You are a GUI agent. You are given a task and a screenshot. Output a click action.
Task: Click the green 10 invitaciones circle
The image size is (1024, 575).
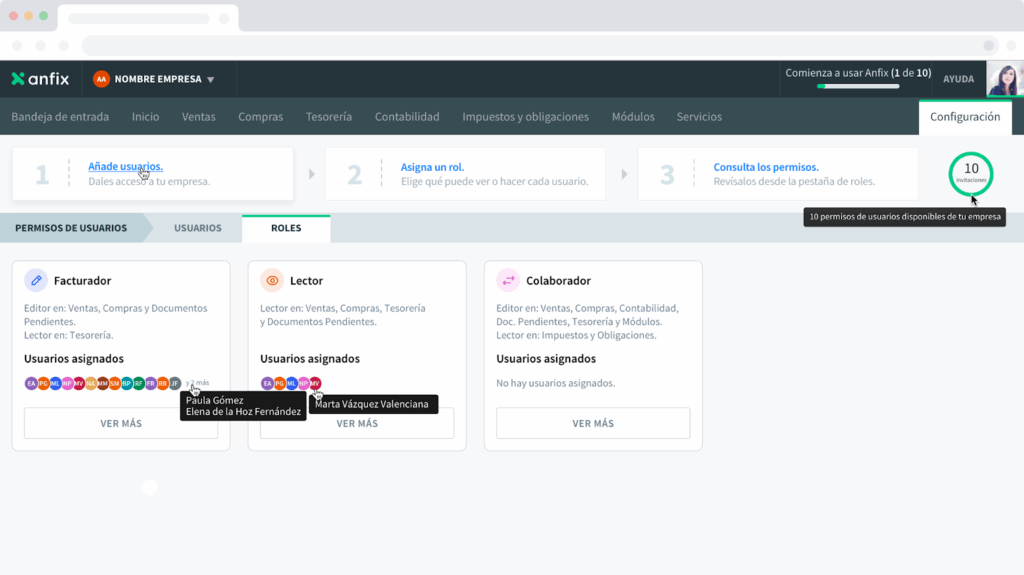(970, 173)
